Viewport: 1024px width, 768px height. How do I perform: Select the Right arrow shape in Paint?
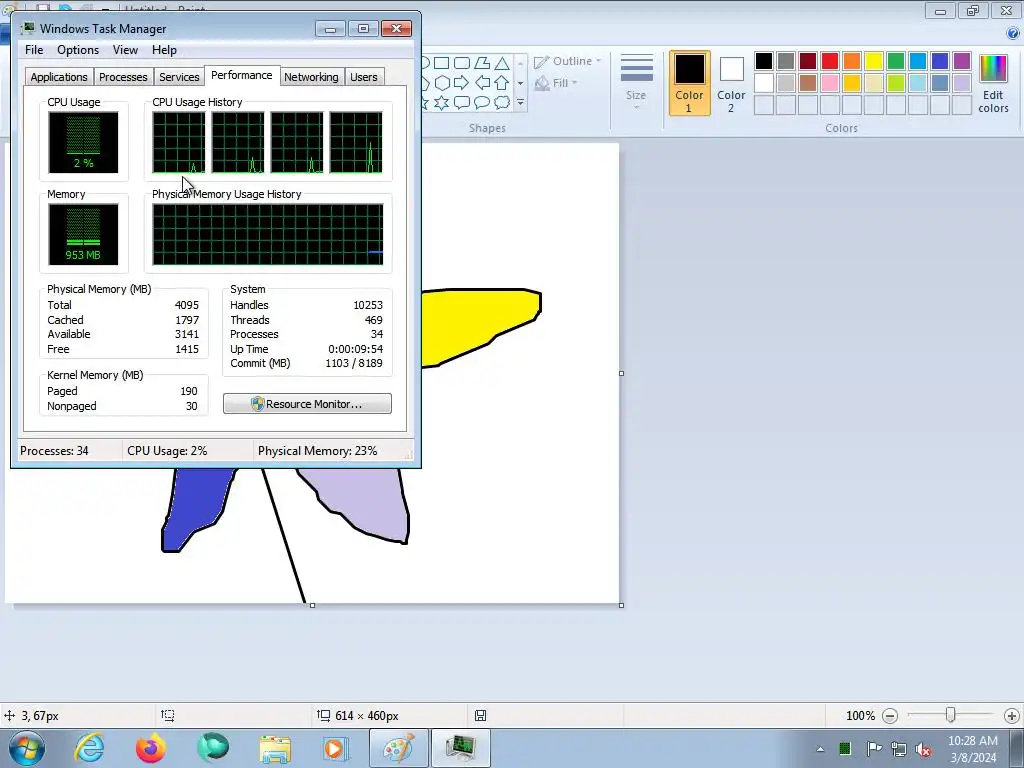pos(462,83)
